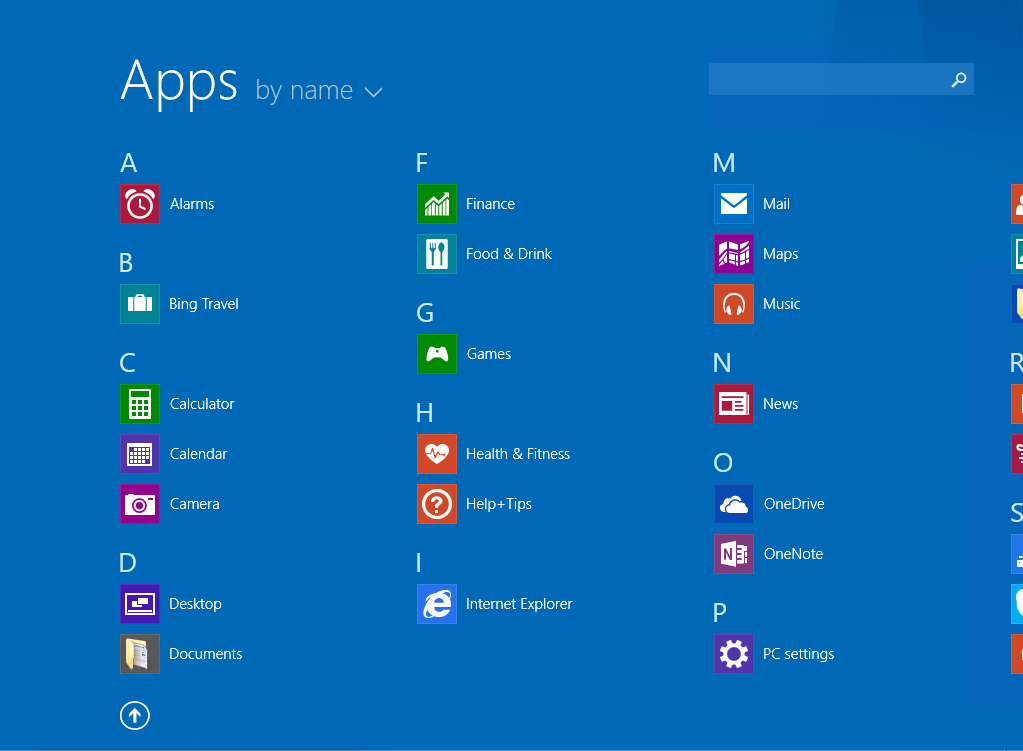Launch Bing Travel suitcase icon
The width and height of the screenshot is (1023, 751).
[x=139, y=304]
